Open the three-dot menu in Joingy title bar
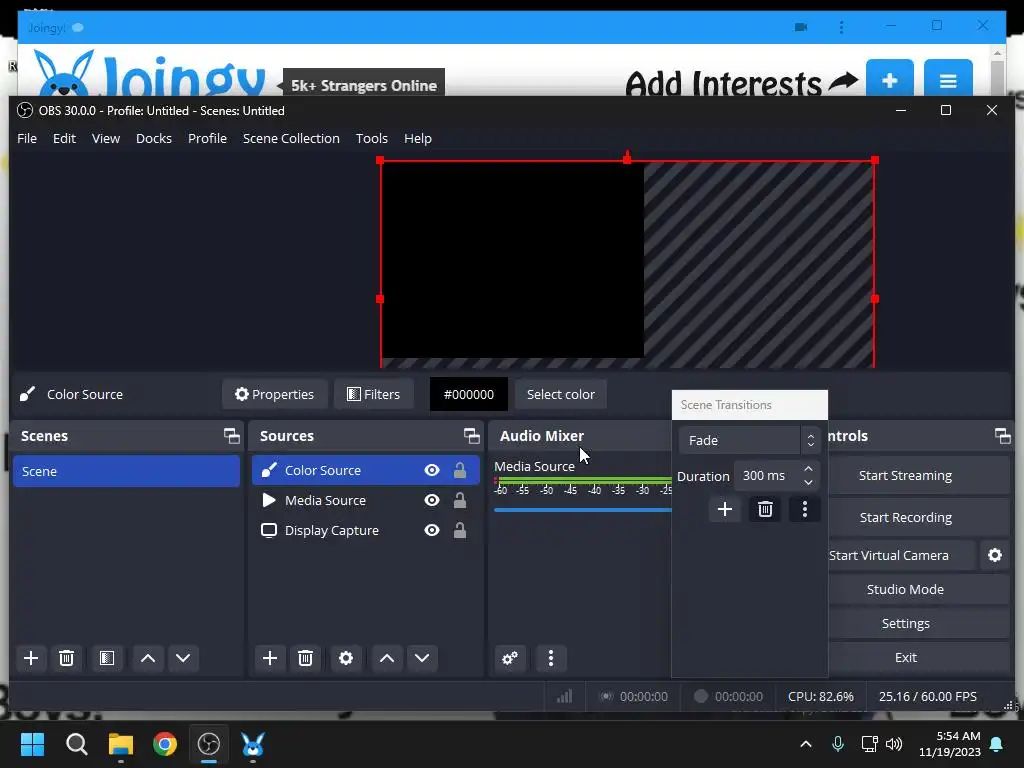 click(x=841, y=27)
